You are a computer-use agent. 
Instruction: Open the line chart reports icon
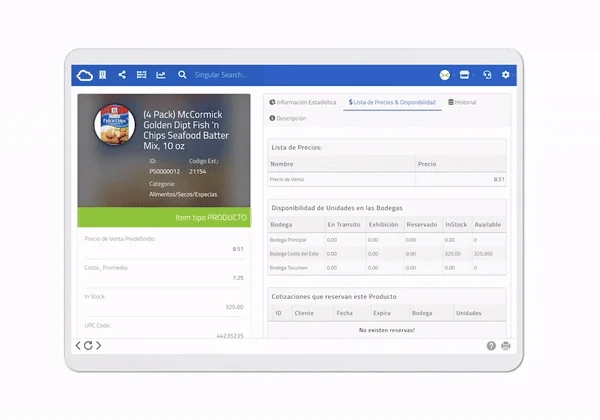click(x=161, y=75)
